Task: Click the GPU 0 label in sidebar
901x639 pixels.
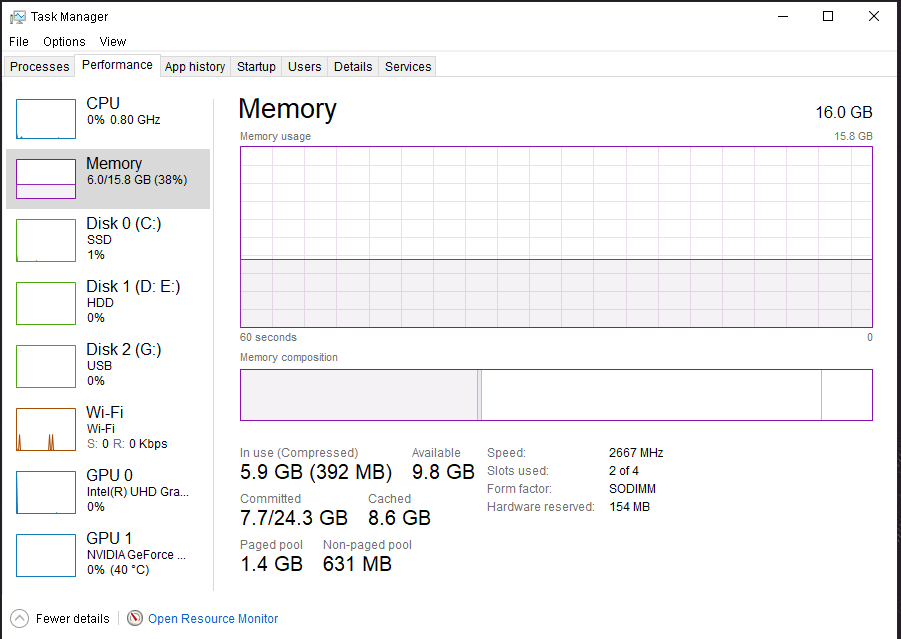Action: (x=109, y=475)
